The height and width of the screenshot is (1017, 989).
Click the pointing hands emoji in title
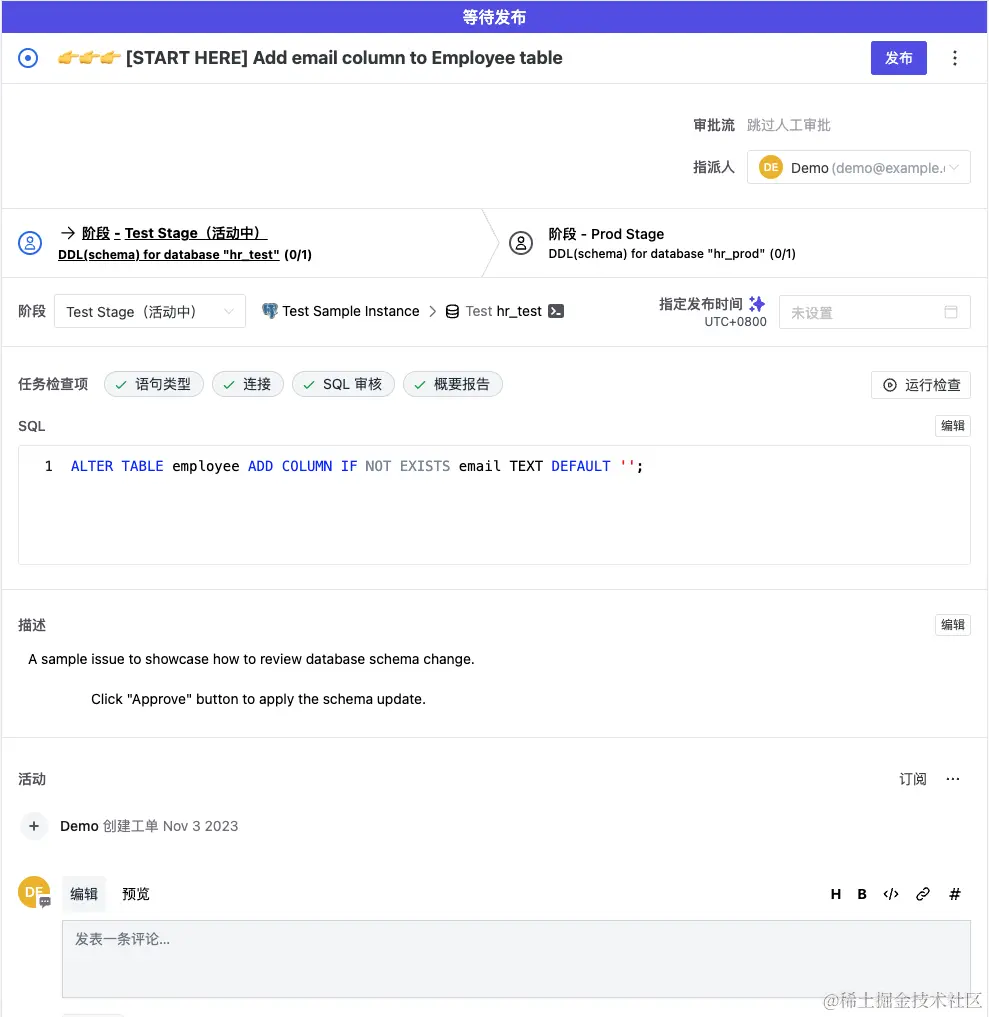[x=89, y=58]
